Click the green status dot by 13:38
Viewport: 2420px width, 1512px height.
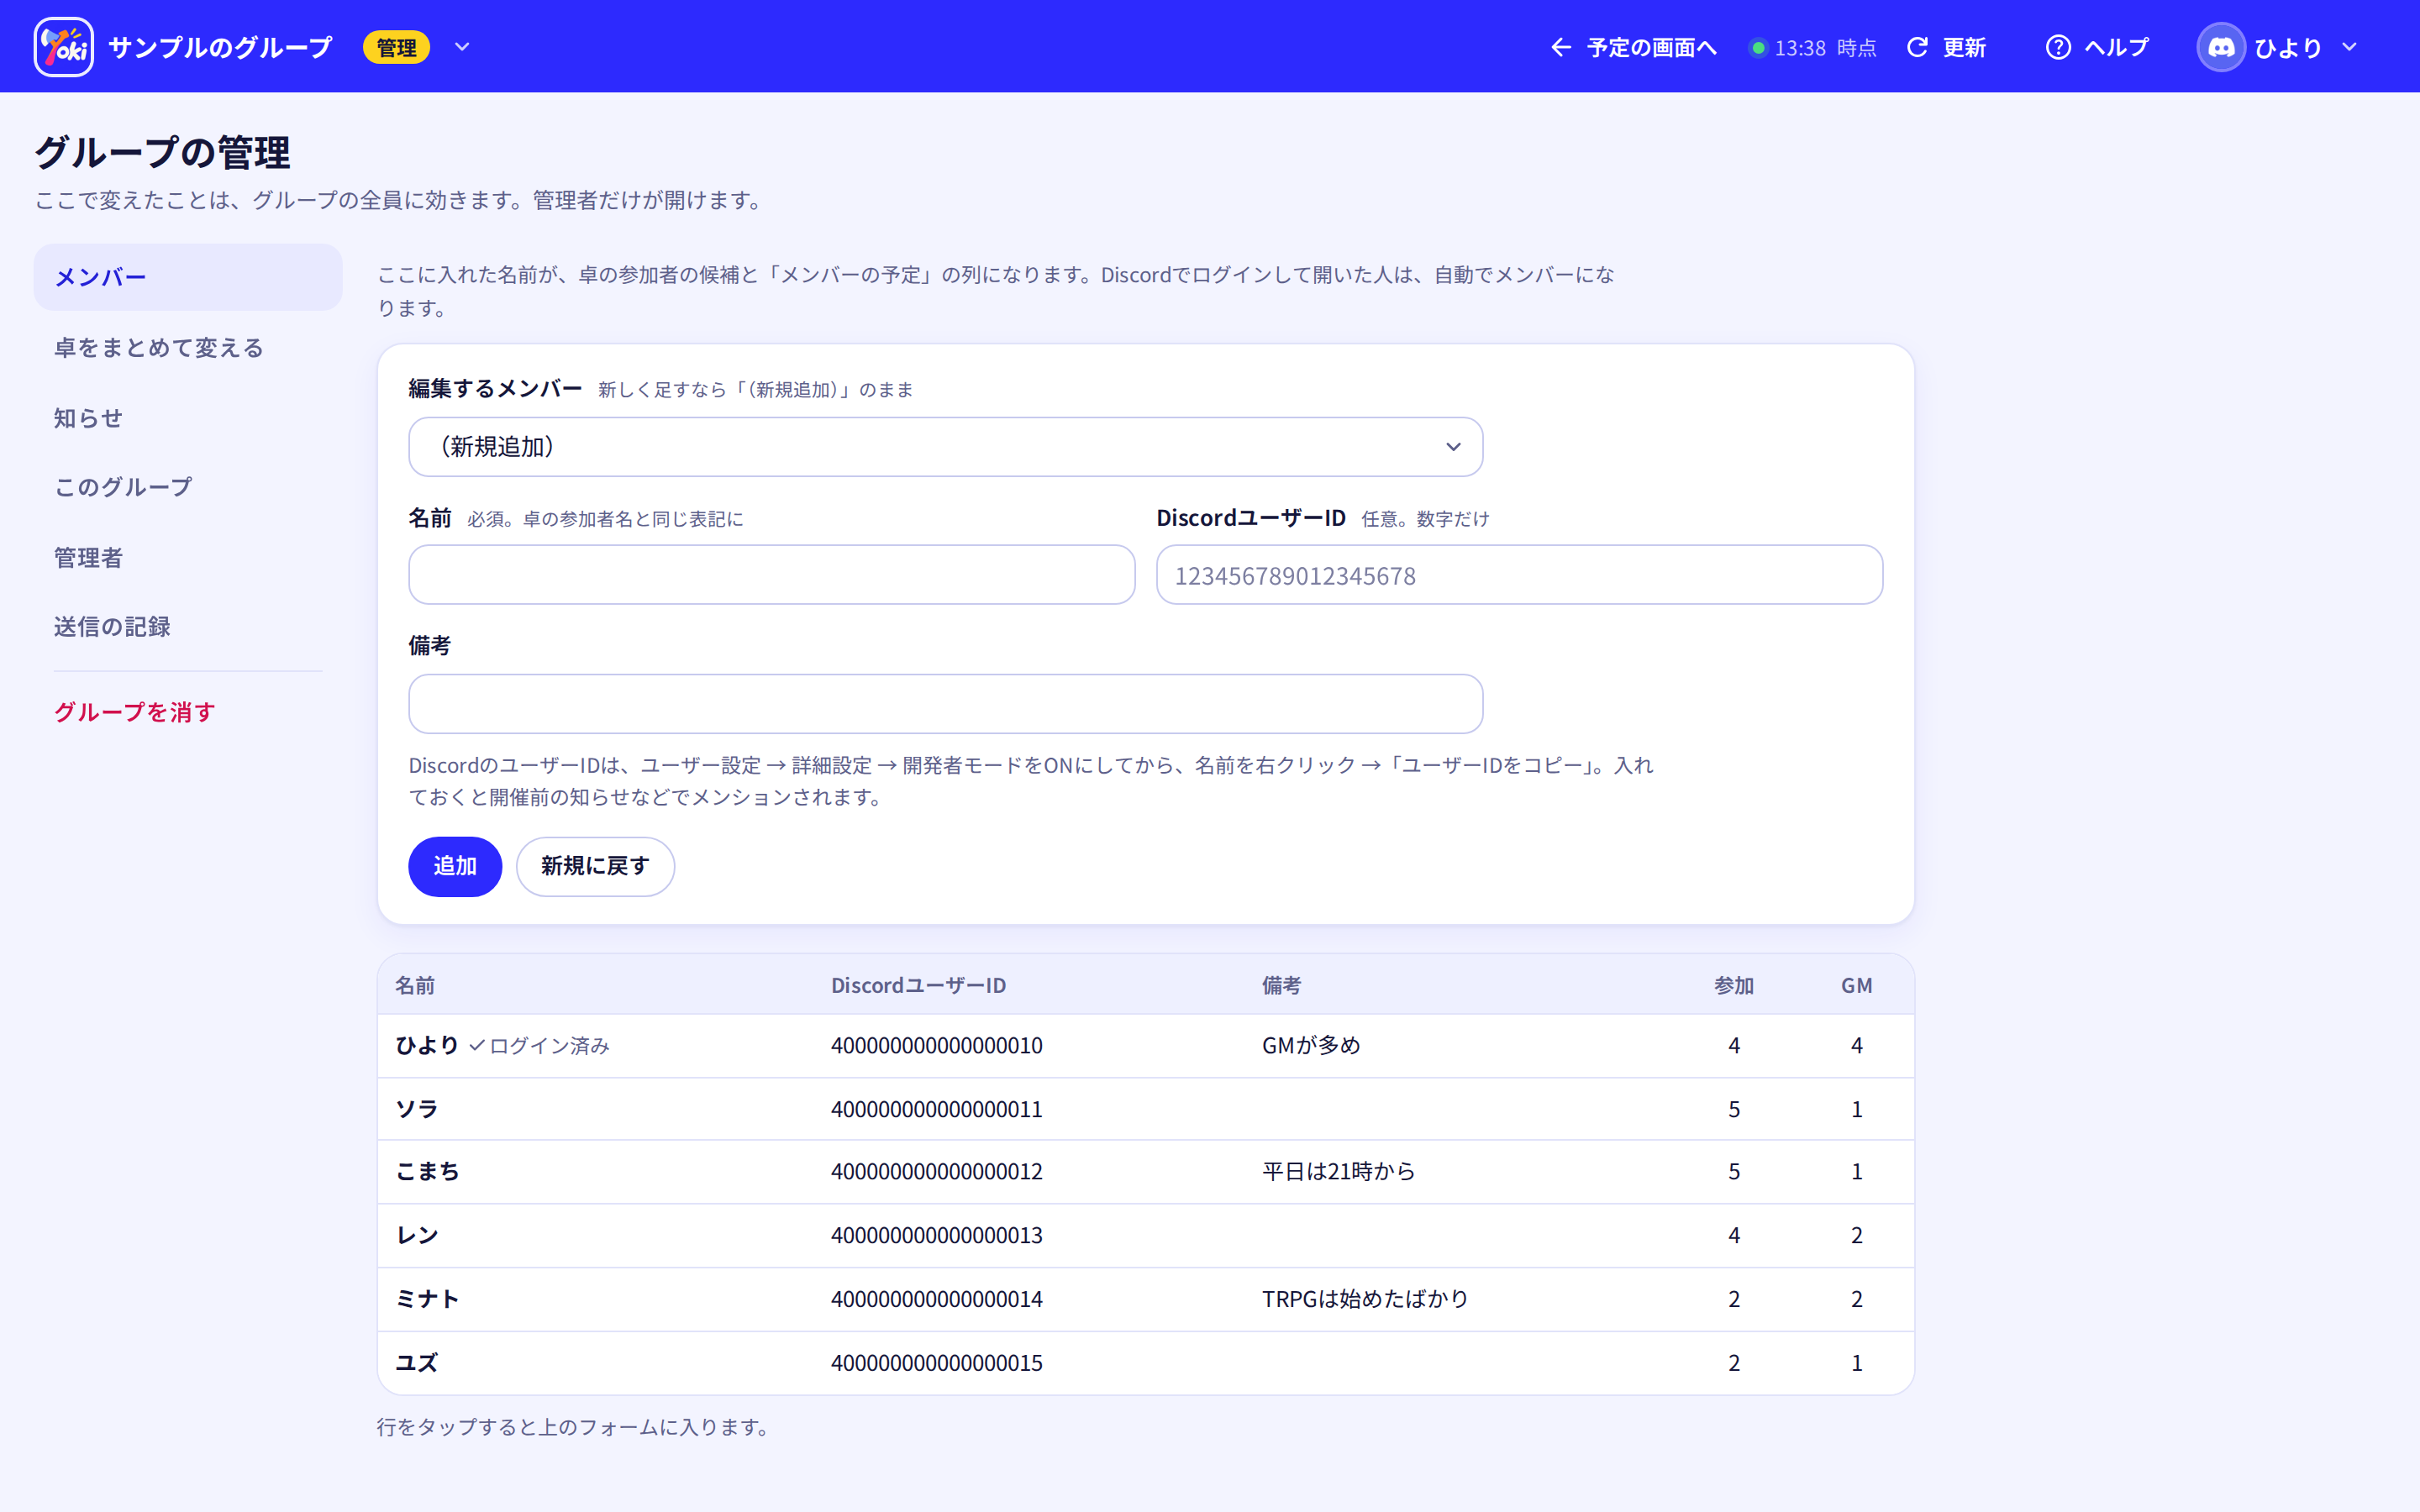[1758, 48]
